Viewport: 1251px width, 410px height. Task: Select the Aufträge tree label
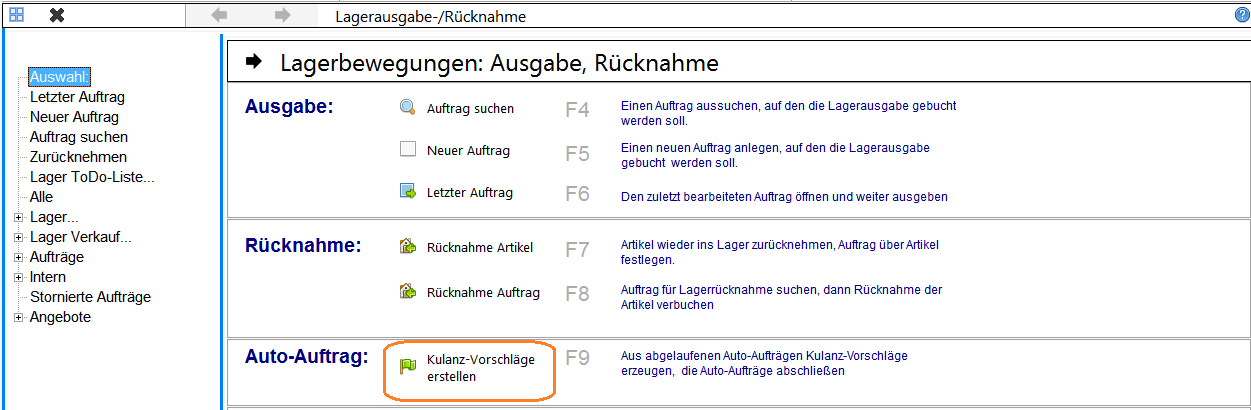pos(57,257)
